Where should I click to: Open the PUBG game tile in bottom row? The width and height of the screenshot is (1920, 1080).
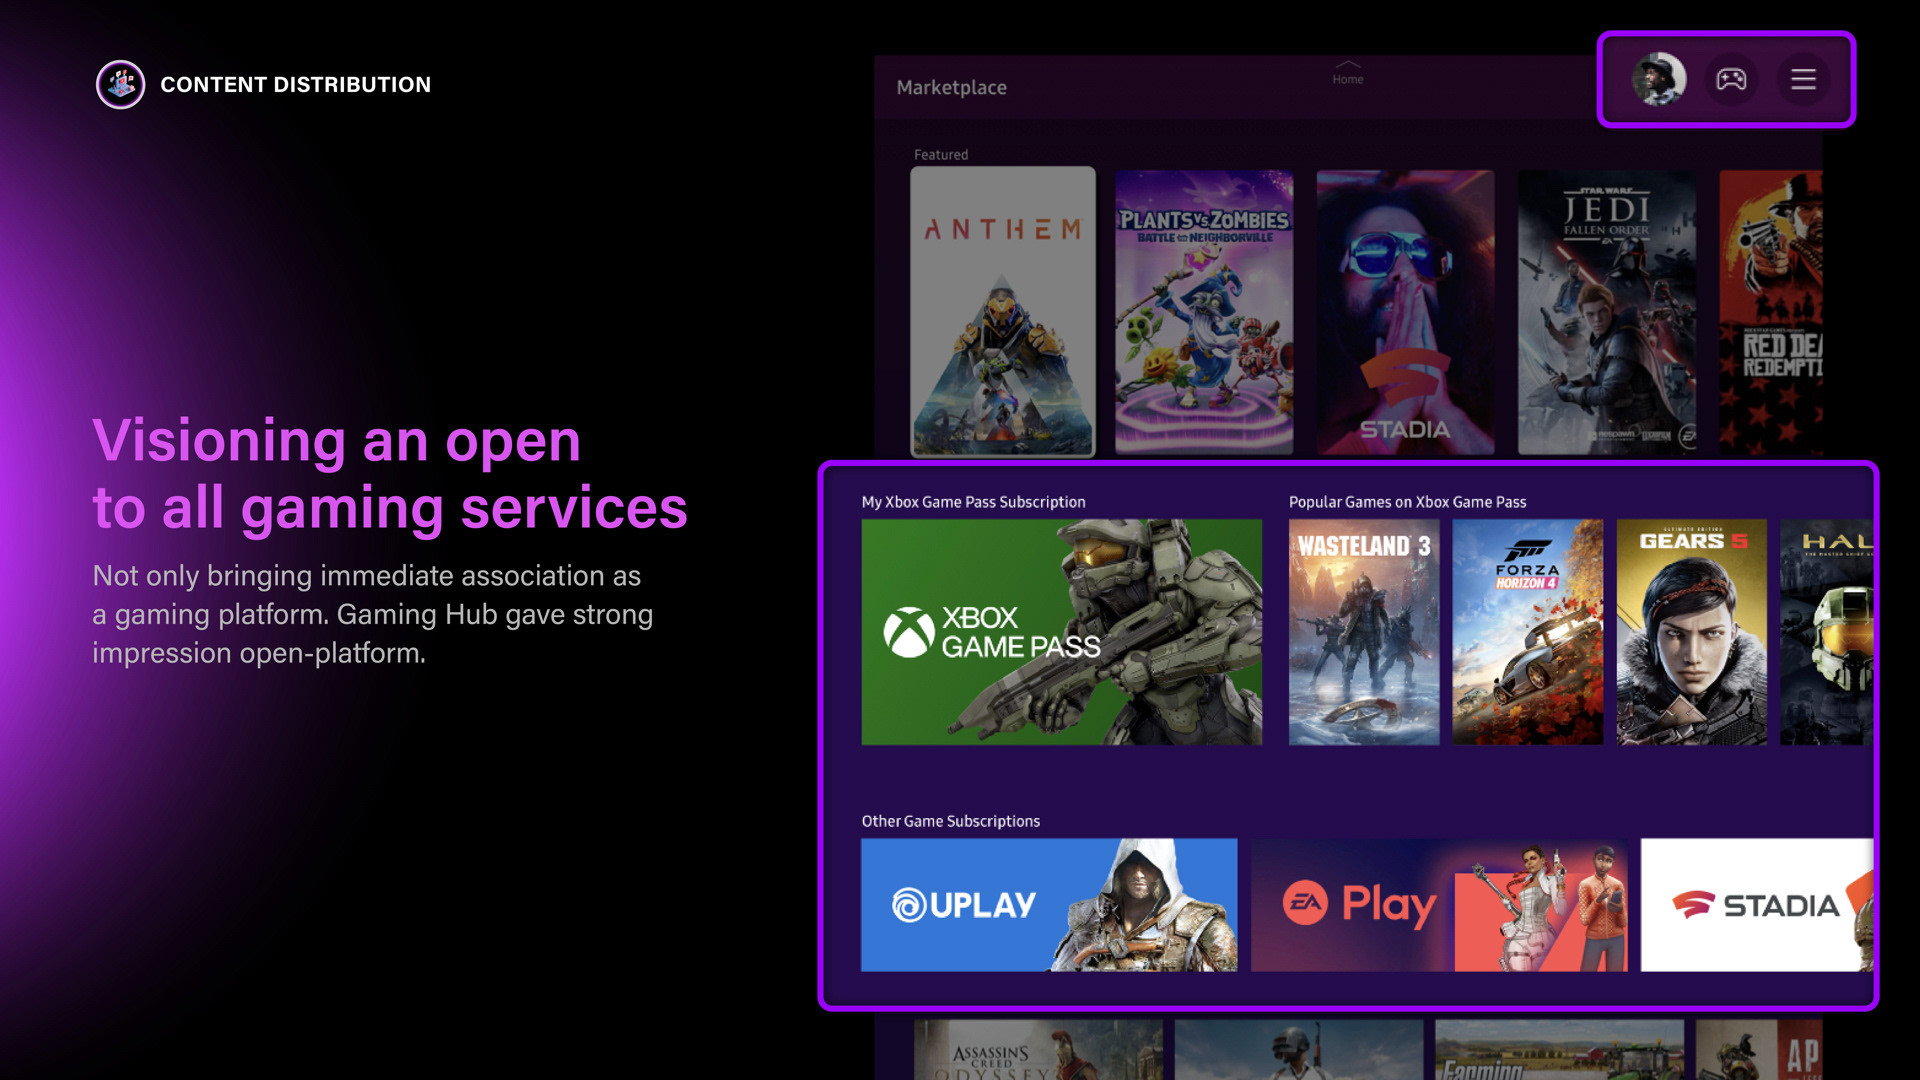point(1298,1050)
